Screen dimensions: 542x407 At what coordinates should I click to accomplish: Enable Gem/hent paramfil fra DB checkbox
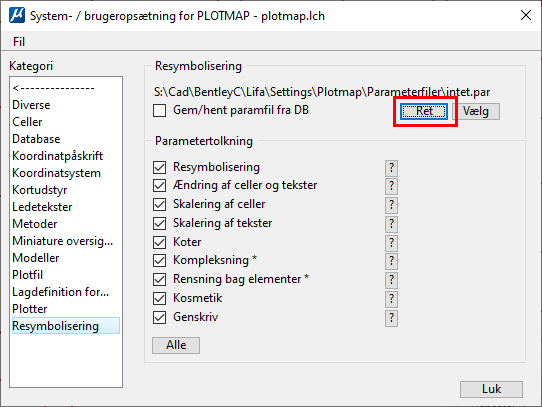pyautogui.click(x=159, y=111)
